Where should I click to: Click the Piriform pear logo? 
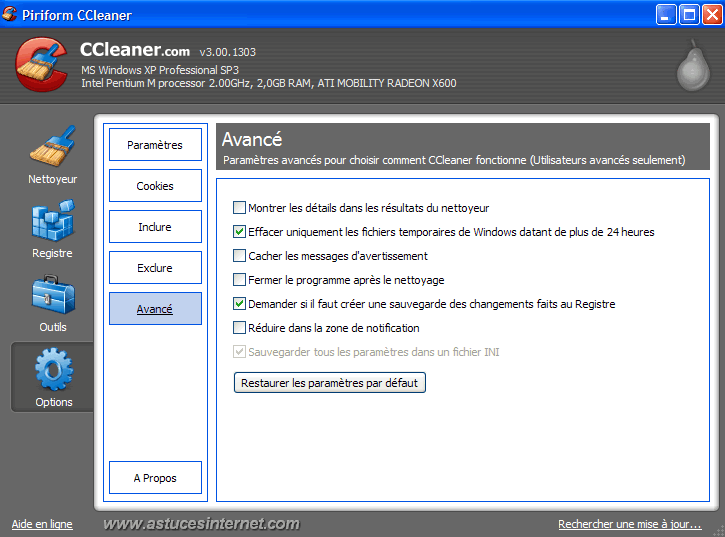[x=693, y=66]
